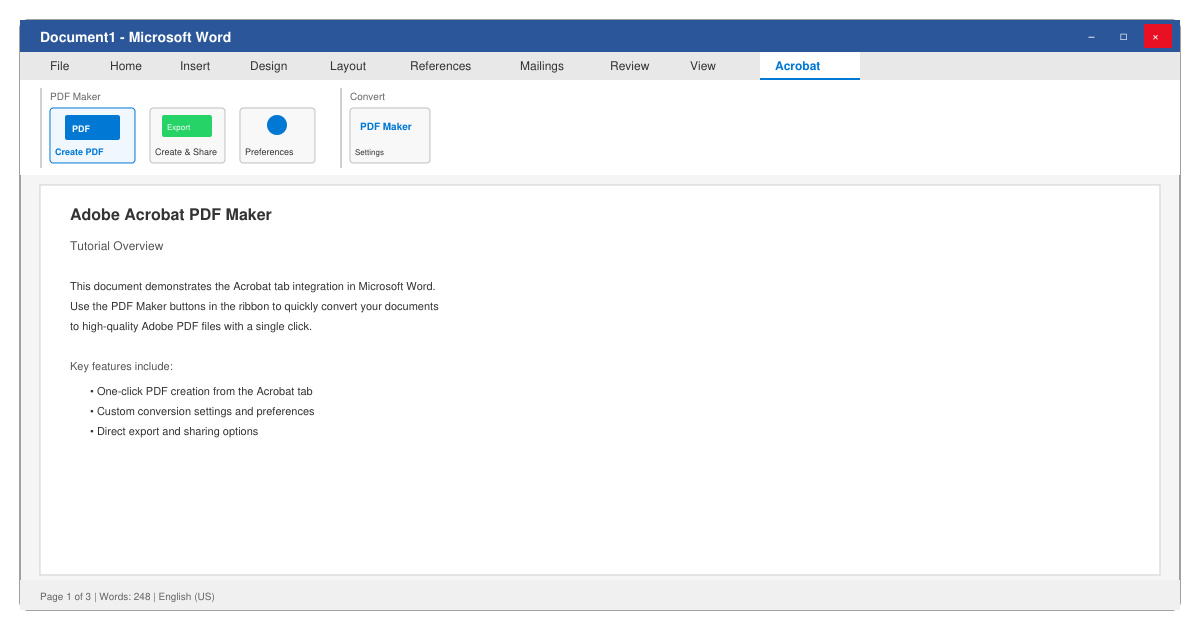Image resolution: width=1200 pixels, height=630 pixels.
Task: Click the 'Document1 - Microsoft Word' title
Action: point(135,37)
